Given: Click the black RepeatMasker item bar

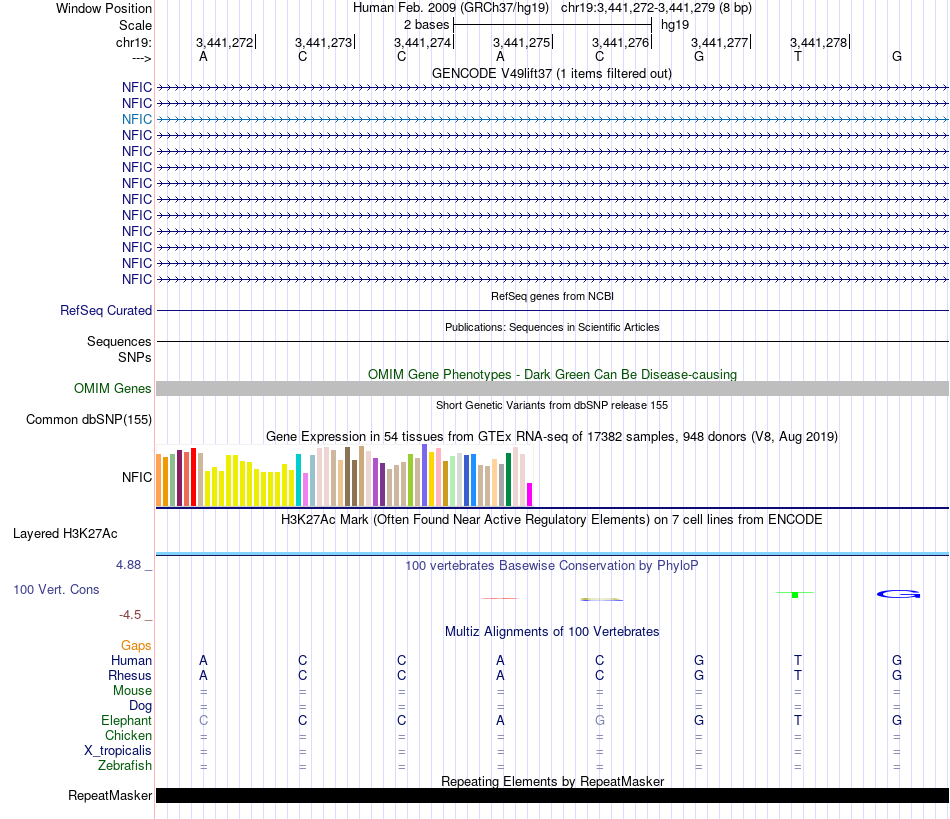Looking at the screenshot, I should [x=552, y=795].
